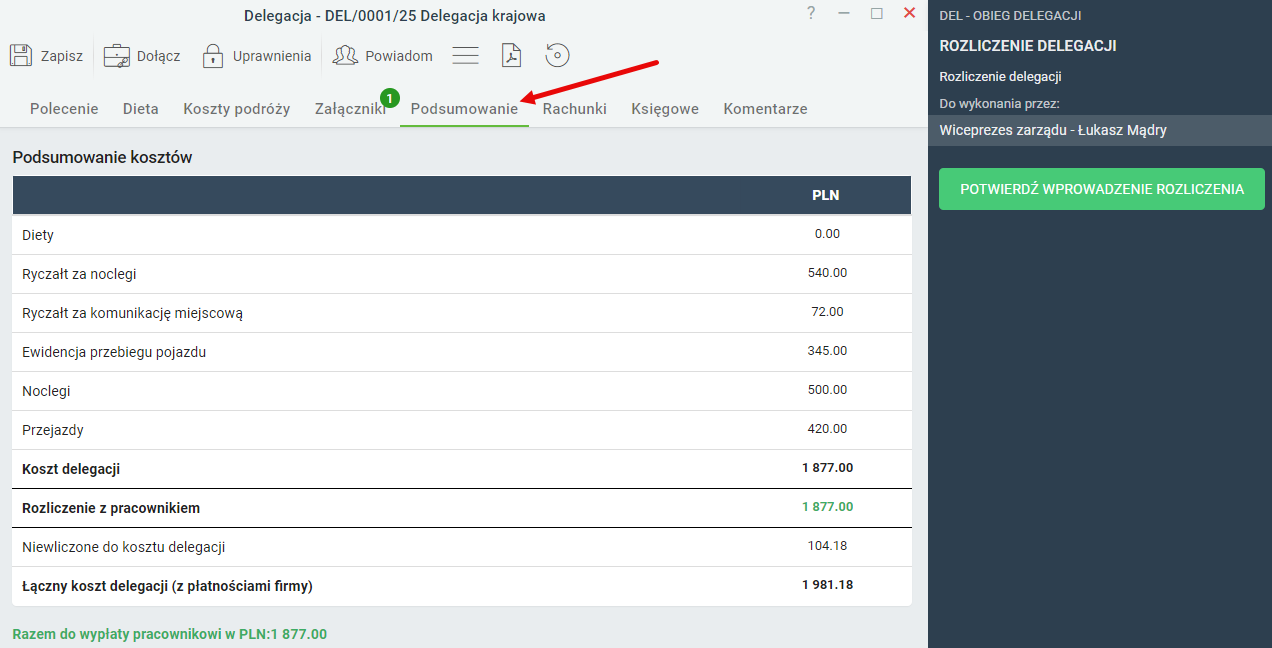Click the green attachments count badge
Image resolution: width=1272 pixels, height=648 pixels.
click(x=390, y=97)
